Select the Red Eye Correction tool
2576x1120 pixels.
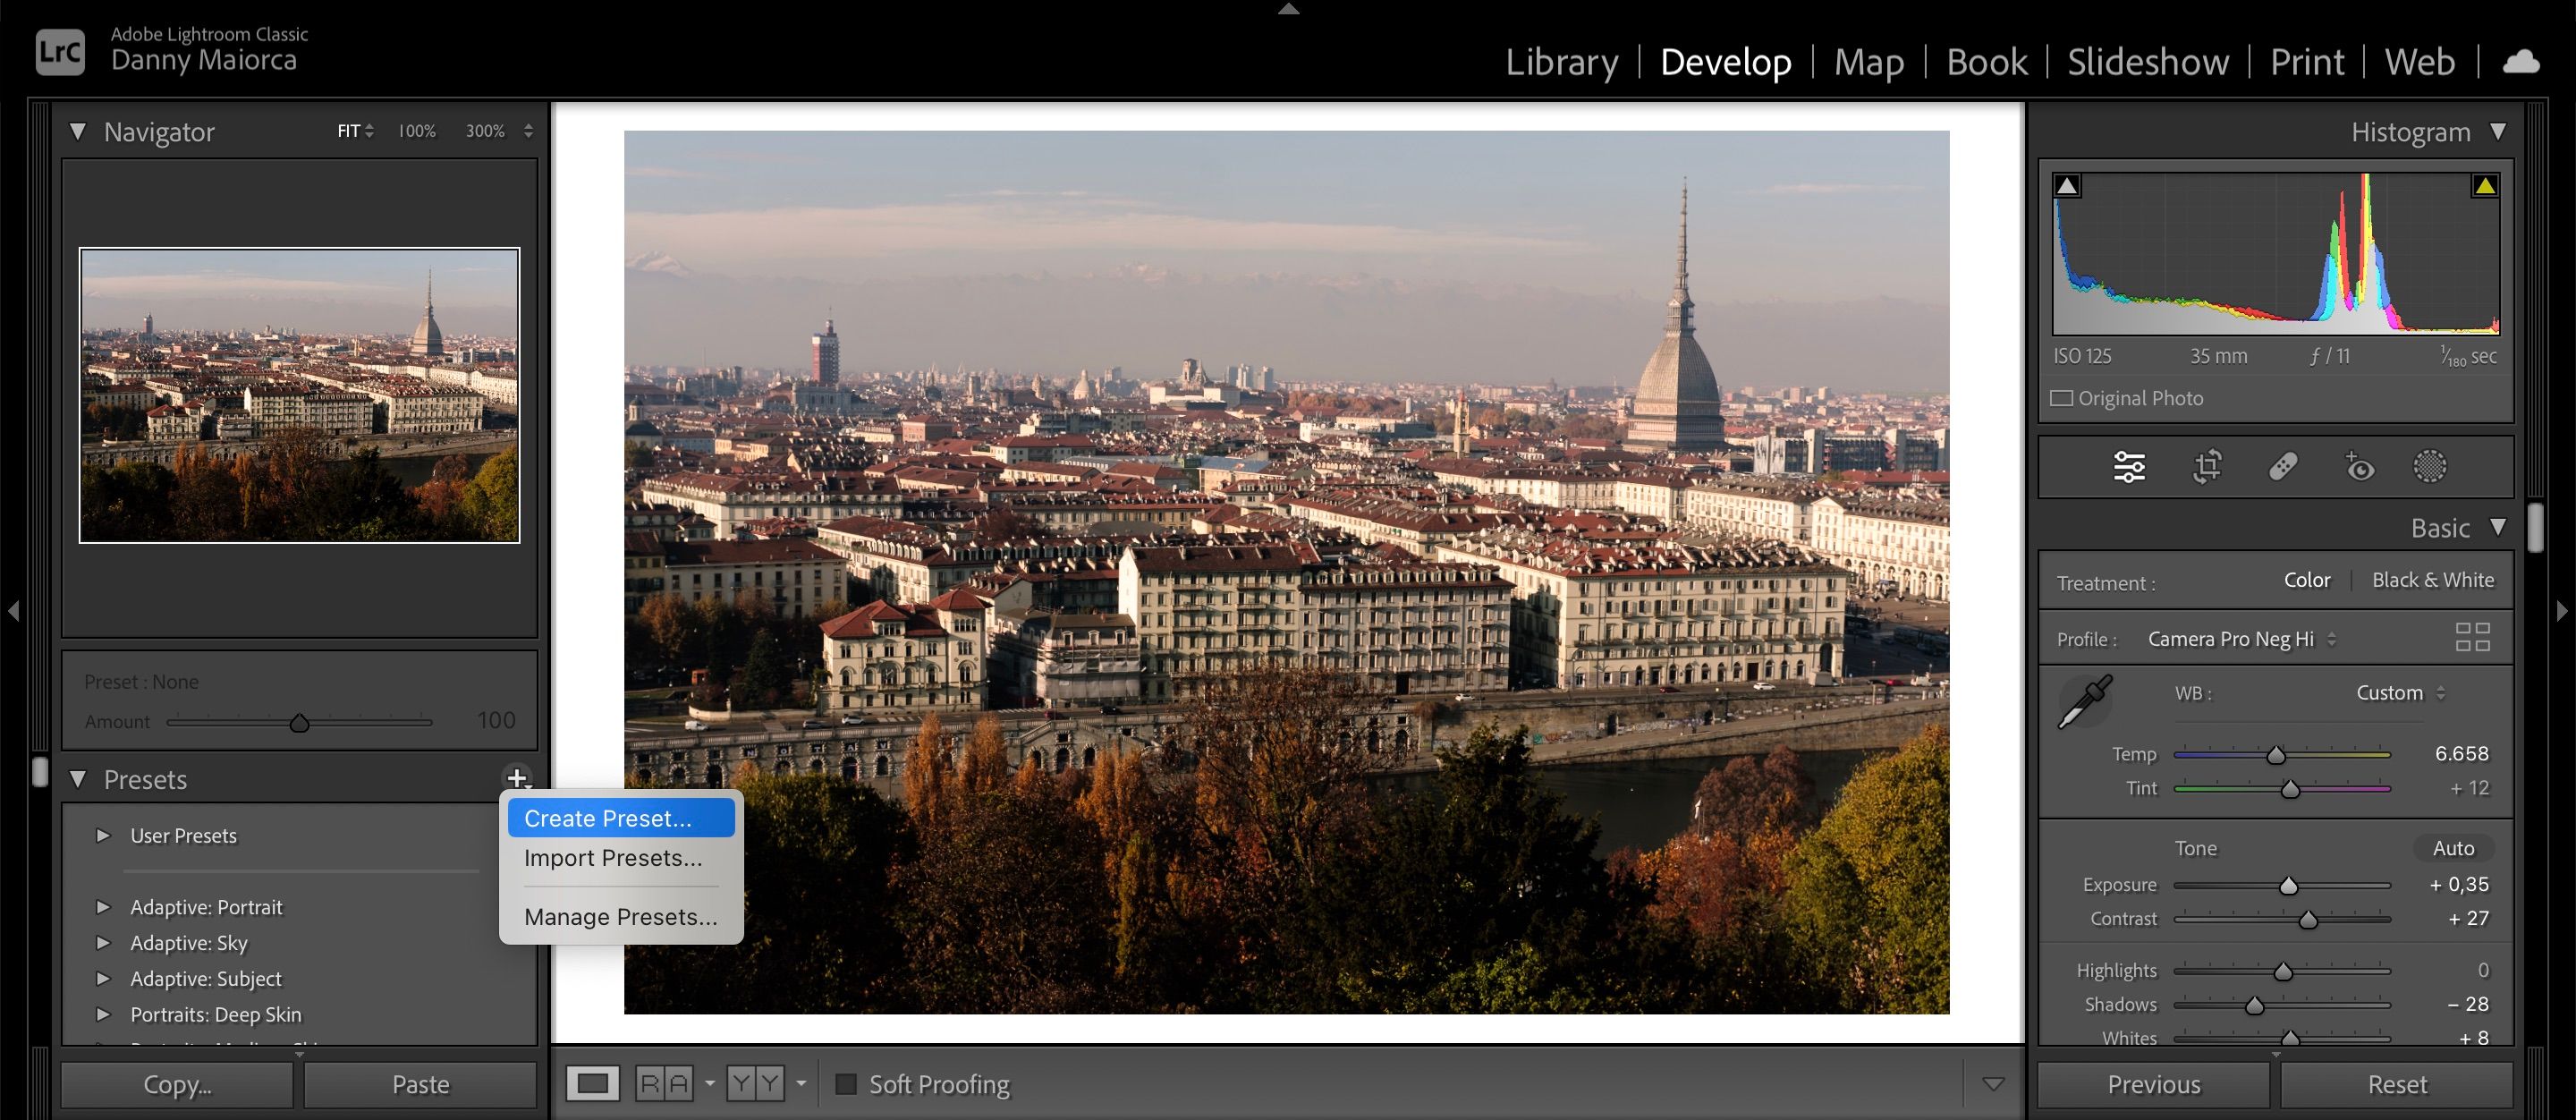point(2360,466)
